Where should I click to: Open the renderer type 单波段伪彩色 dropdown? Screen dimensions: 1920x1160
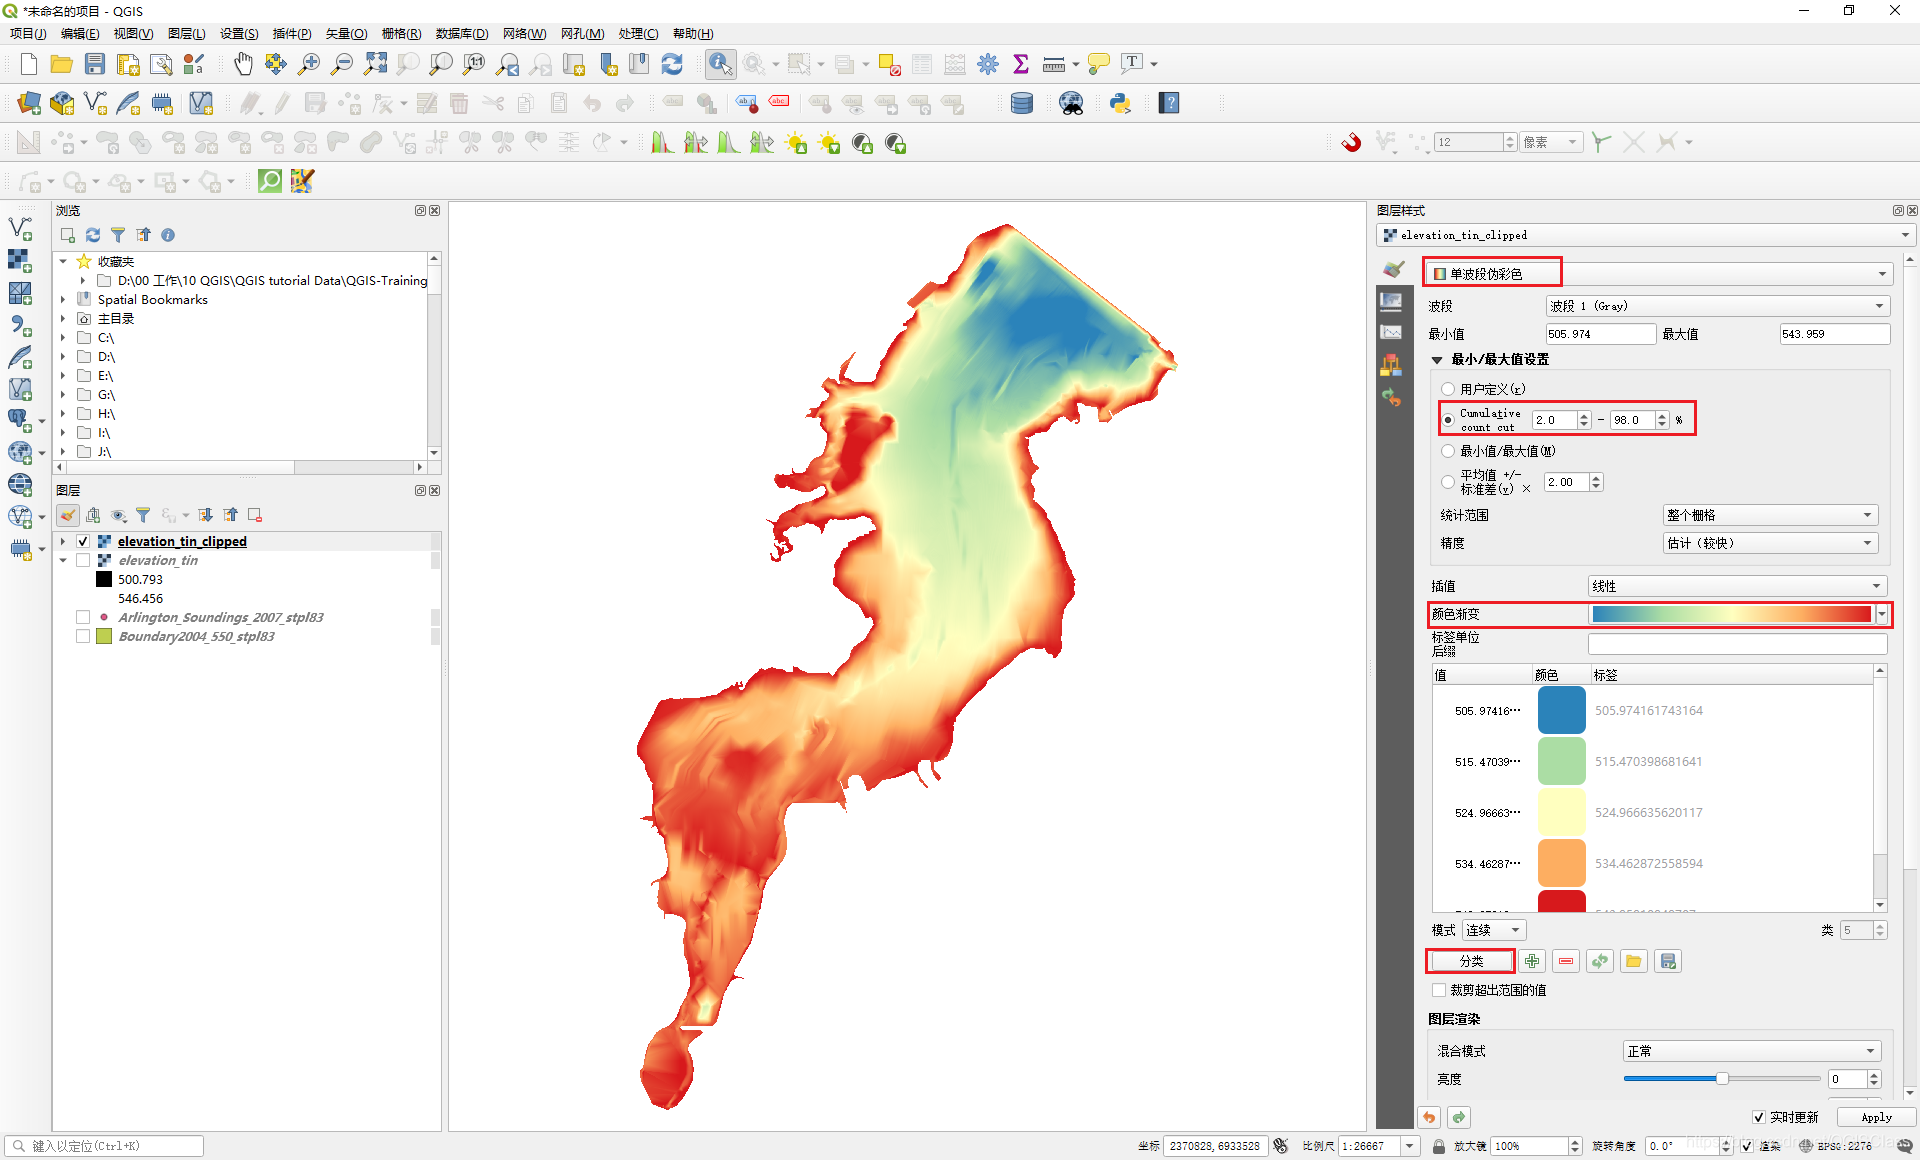pos(1658,273)
